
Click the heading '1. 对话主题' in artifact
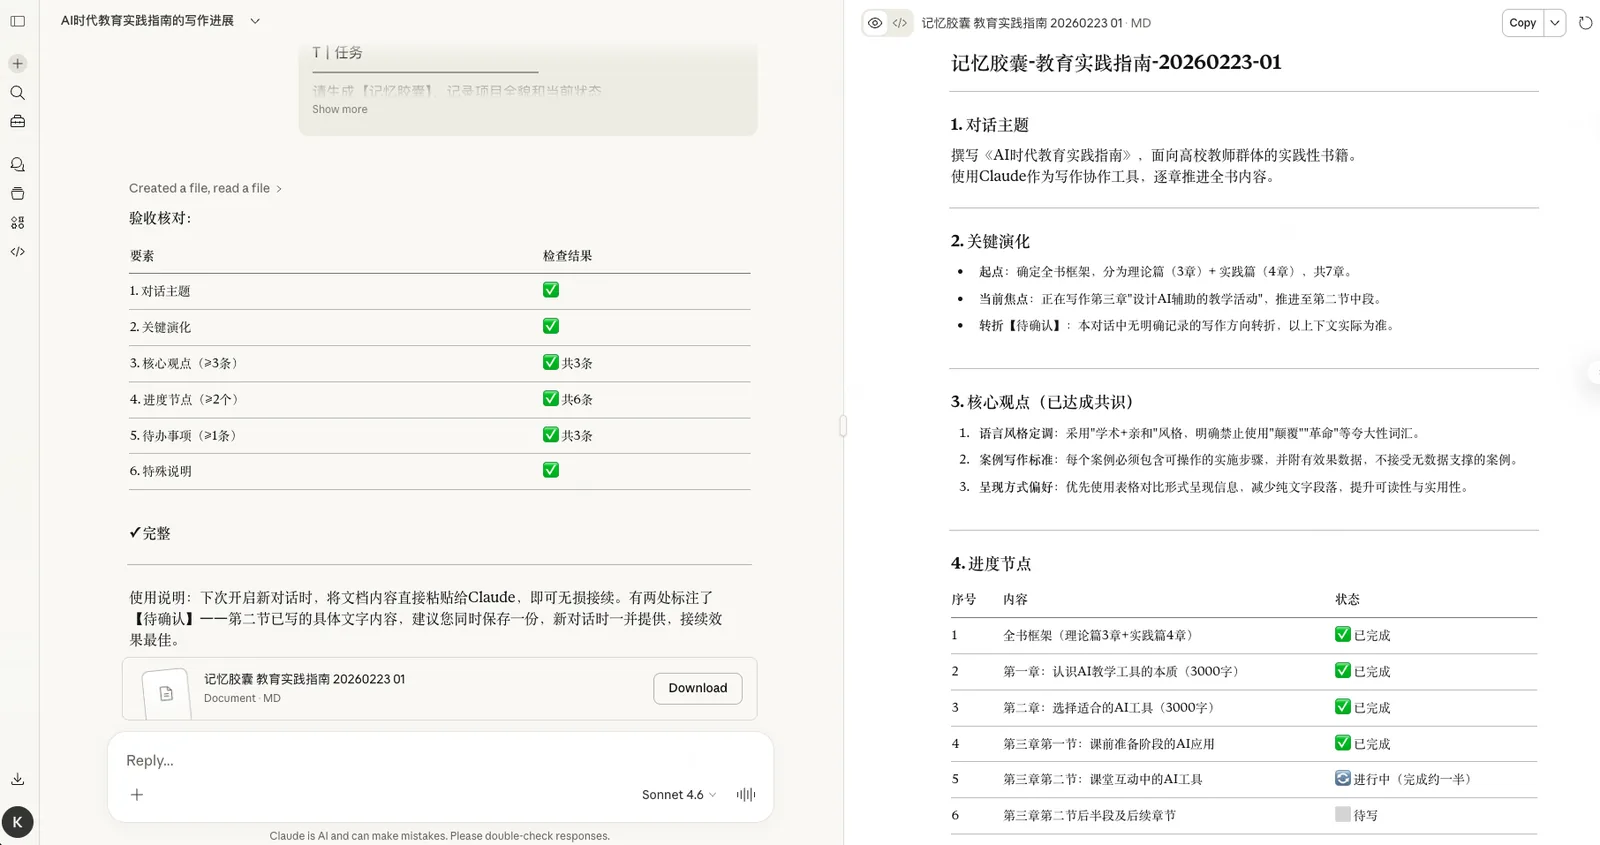click(990, 125)
